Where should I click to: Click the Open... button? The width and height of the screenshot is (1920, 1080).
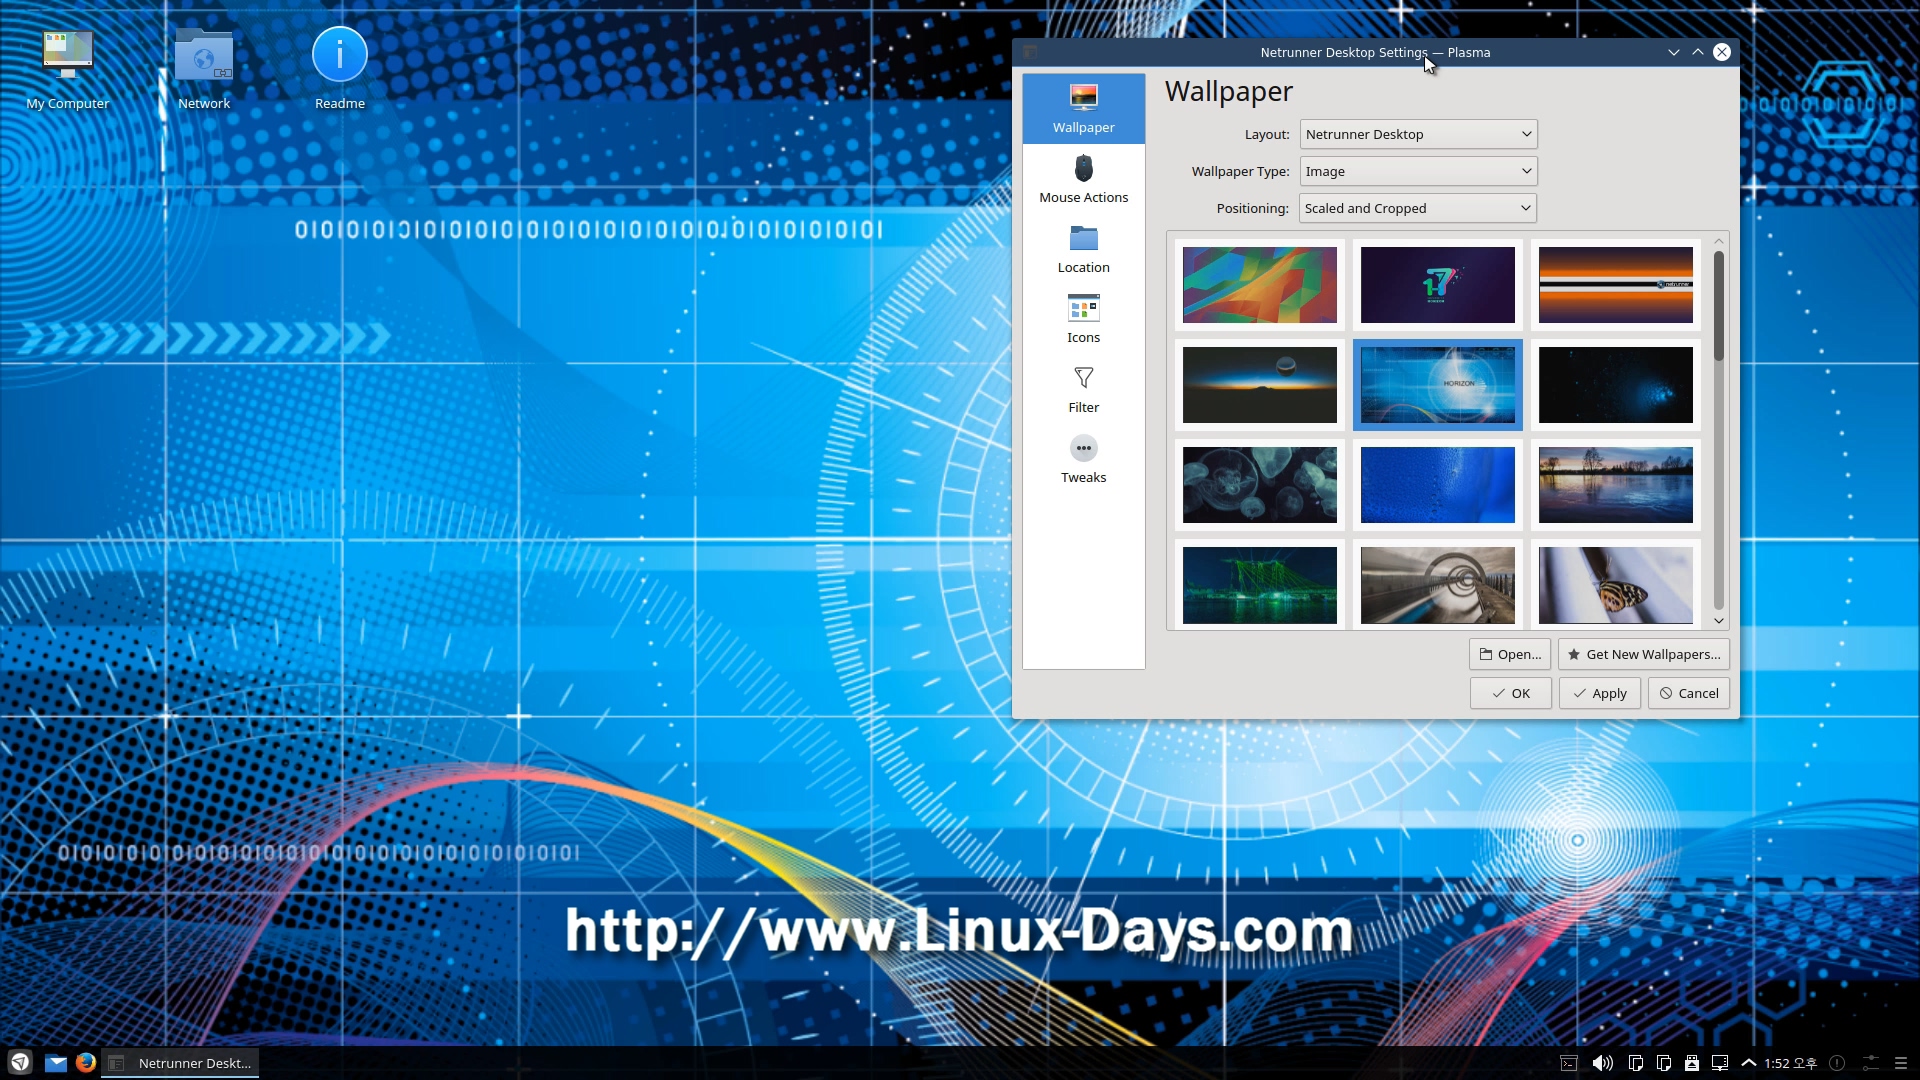1510,654
